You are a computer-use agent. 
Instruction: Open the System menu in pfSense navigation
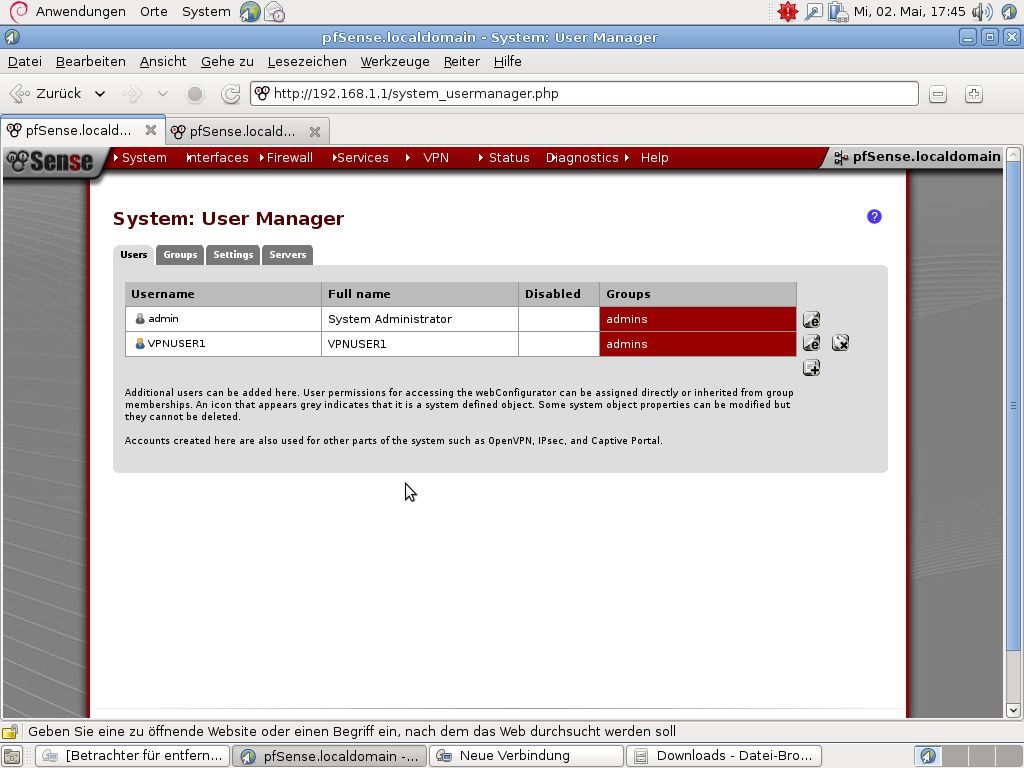click(x=144, y=157)
